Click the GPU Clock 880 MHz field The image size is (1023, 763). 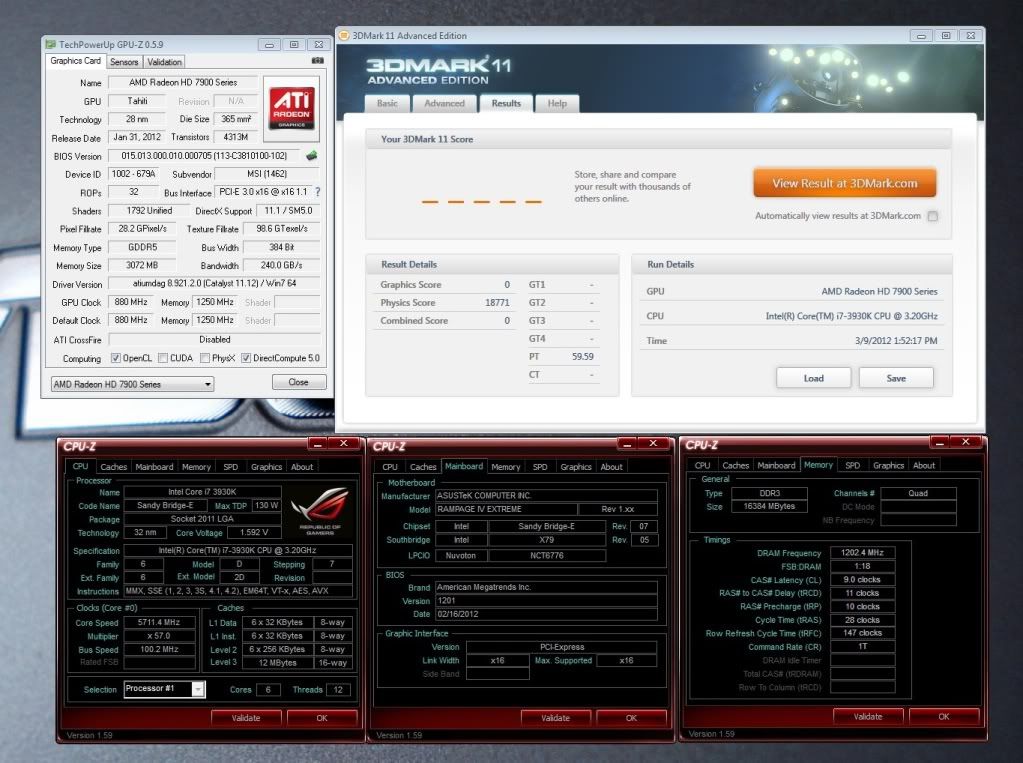pyautogui.click(x=130, y=302)
